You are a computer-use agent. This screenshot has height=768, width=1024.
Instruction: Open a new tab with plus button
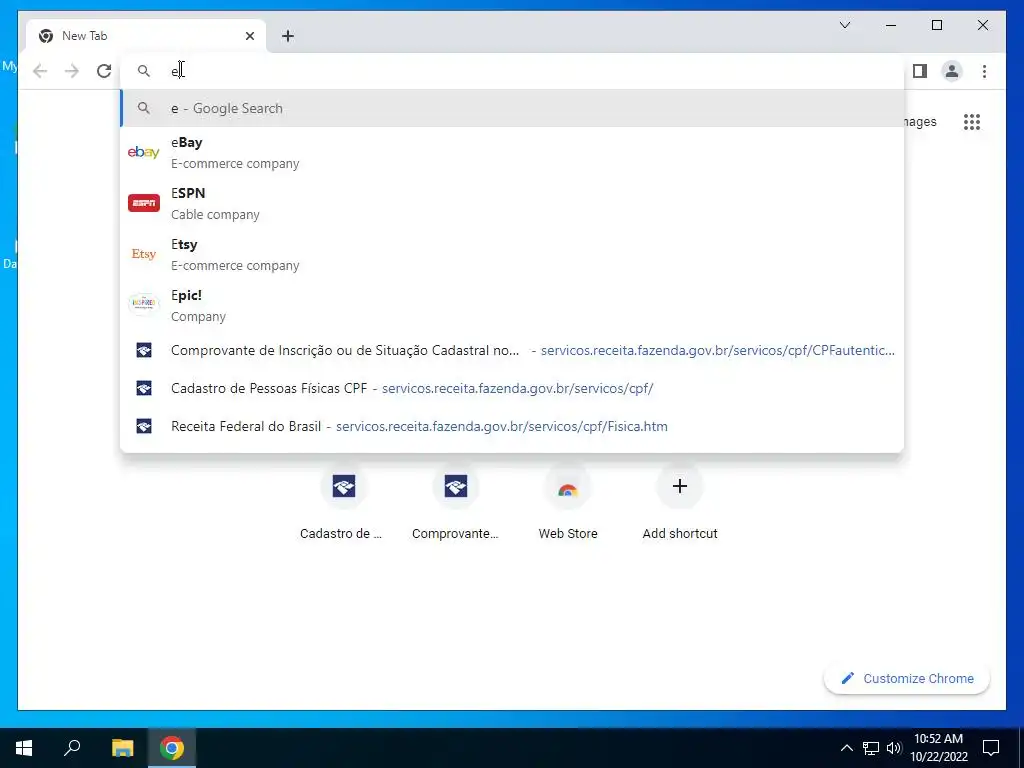click(288, 36)
